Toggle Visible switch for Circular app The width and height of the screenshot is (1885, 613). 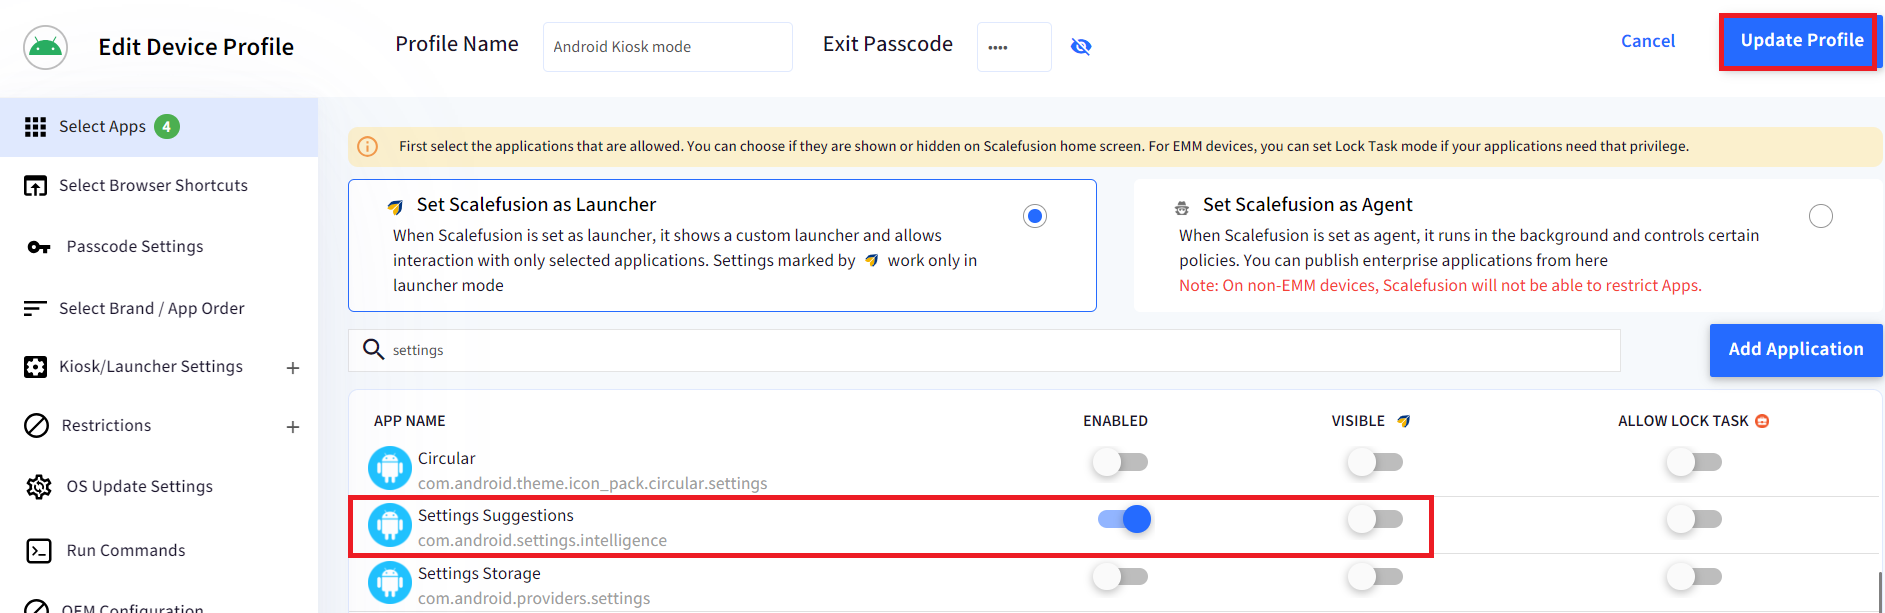(1375, 462)
